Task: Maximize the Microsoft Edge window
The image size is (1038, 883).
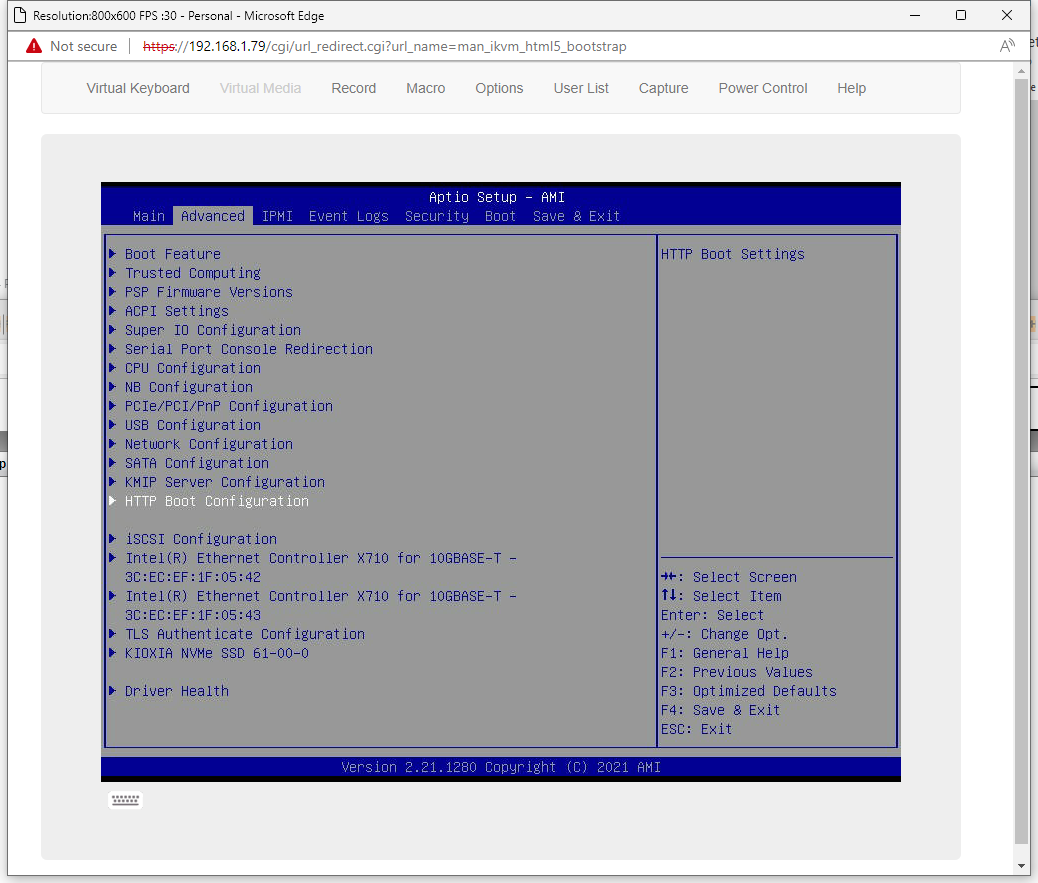Action: click(961, 15)
